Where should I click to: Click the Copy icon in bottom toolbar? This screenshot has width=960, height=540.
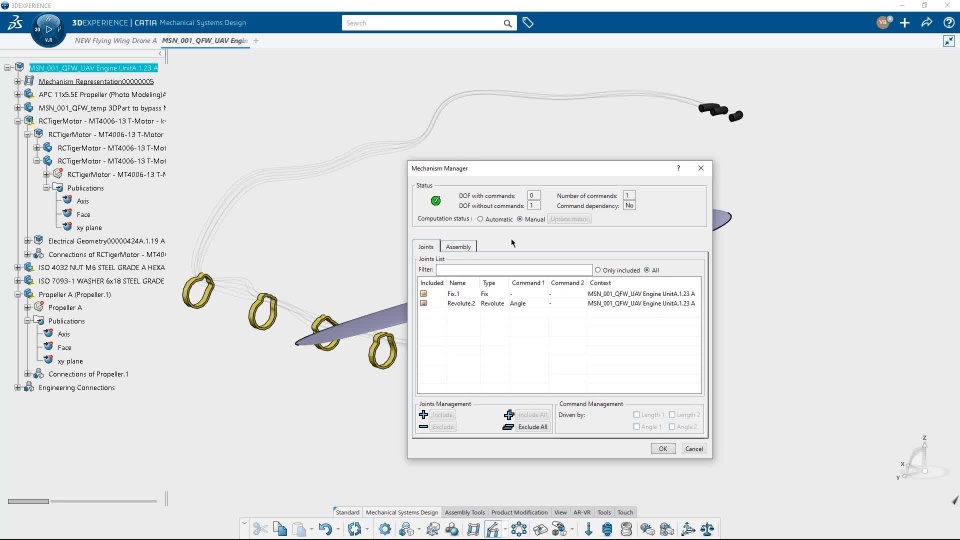(280, 529)
